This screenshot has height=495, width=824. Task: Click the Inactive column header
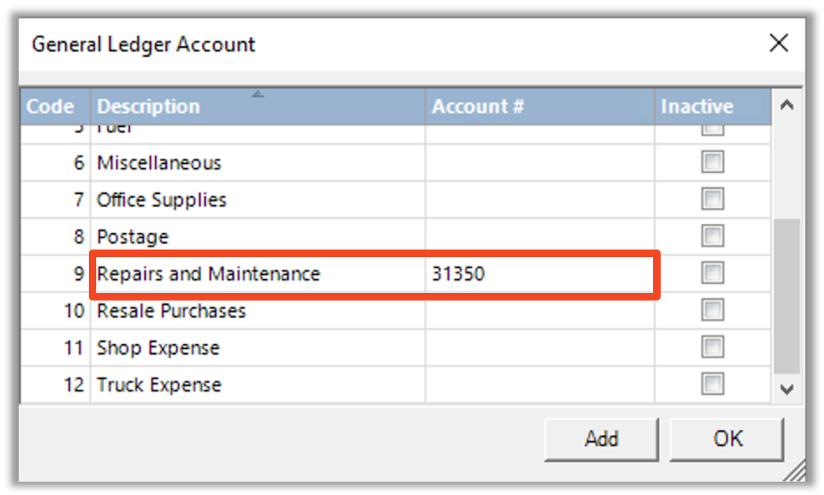tap(713, 107)
